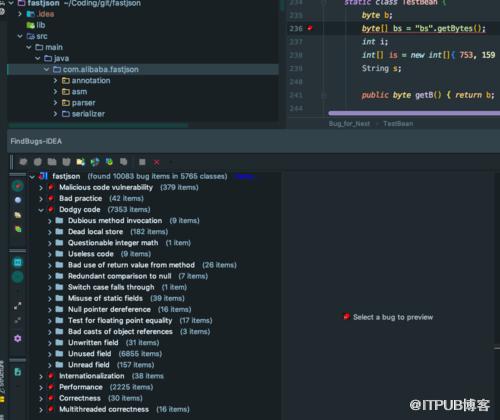Click lib folder icon in project tree

(x=30, y=25)
